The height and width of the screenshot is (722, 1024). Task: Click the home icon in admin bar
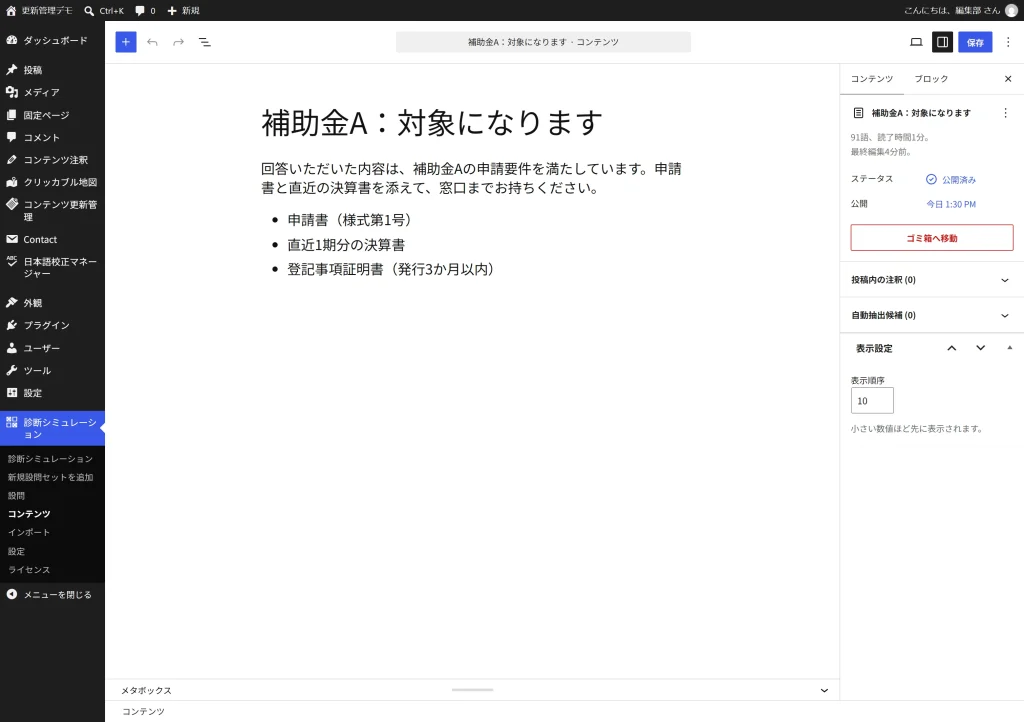(11, 10)
